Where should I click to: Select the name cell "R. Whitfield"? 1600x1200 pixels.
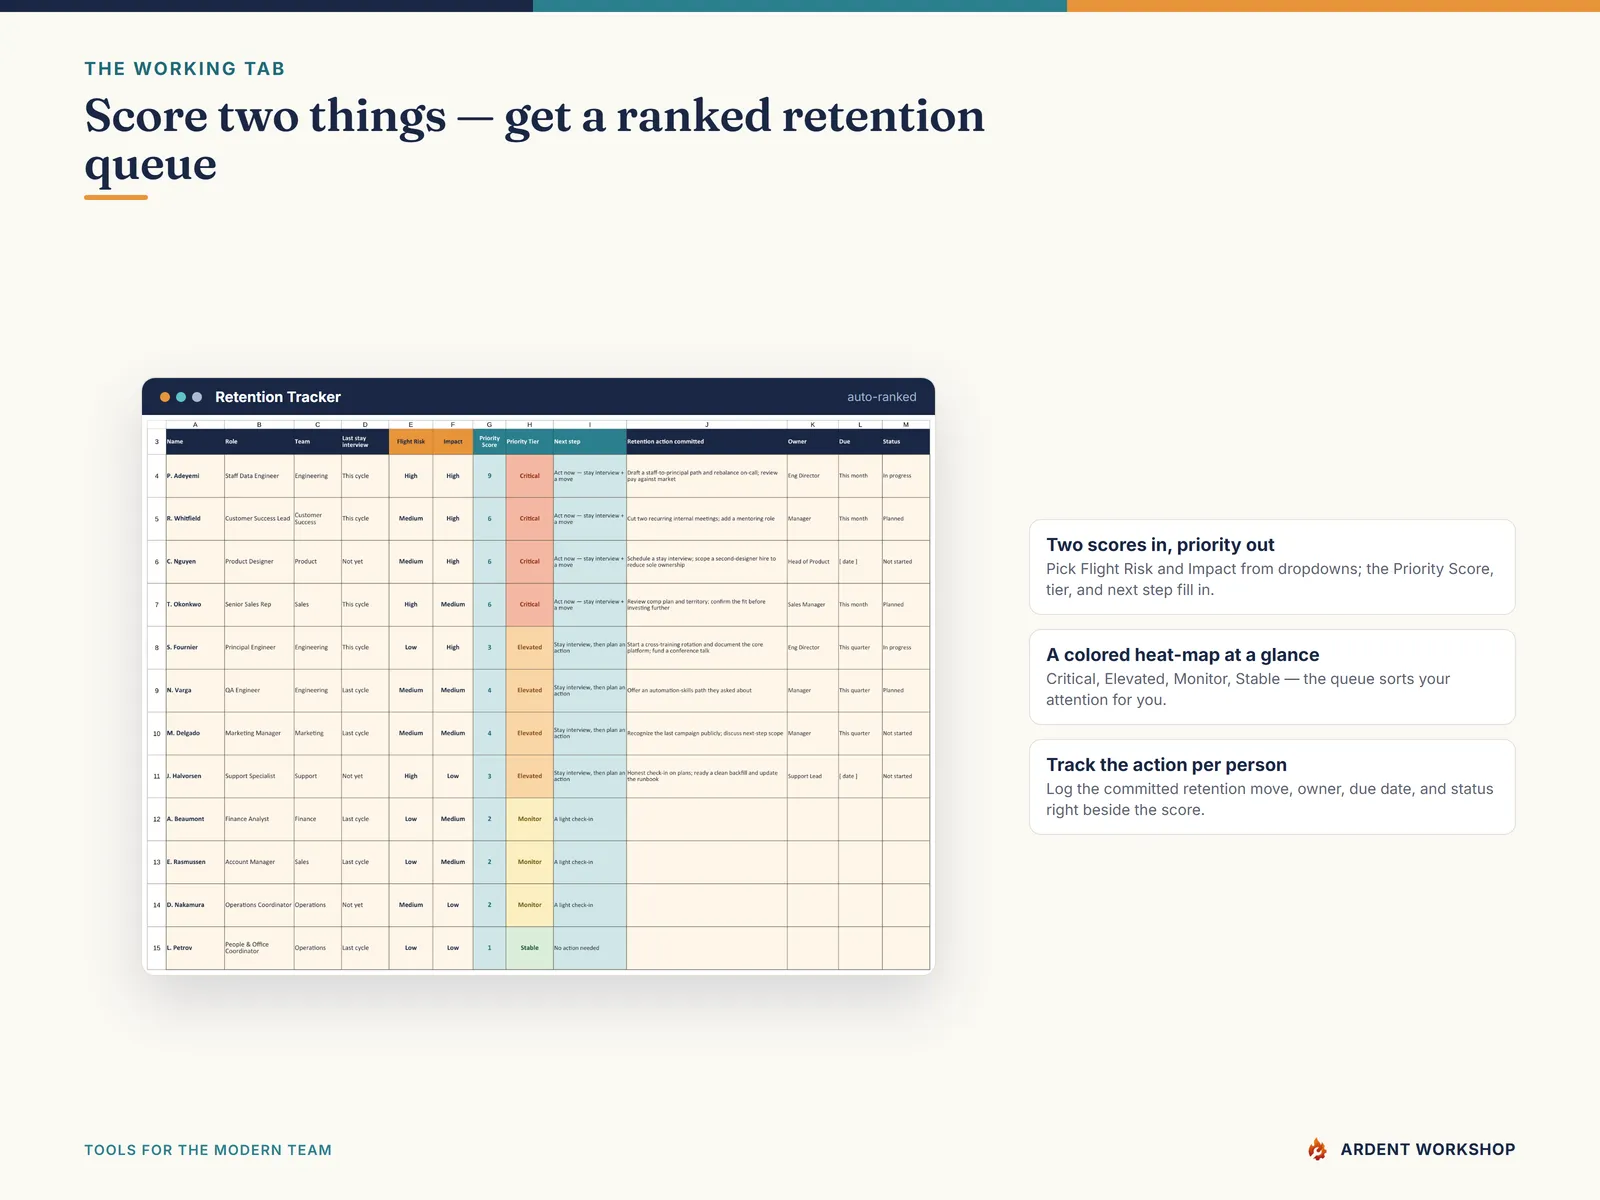[195, 519]
